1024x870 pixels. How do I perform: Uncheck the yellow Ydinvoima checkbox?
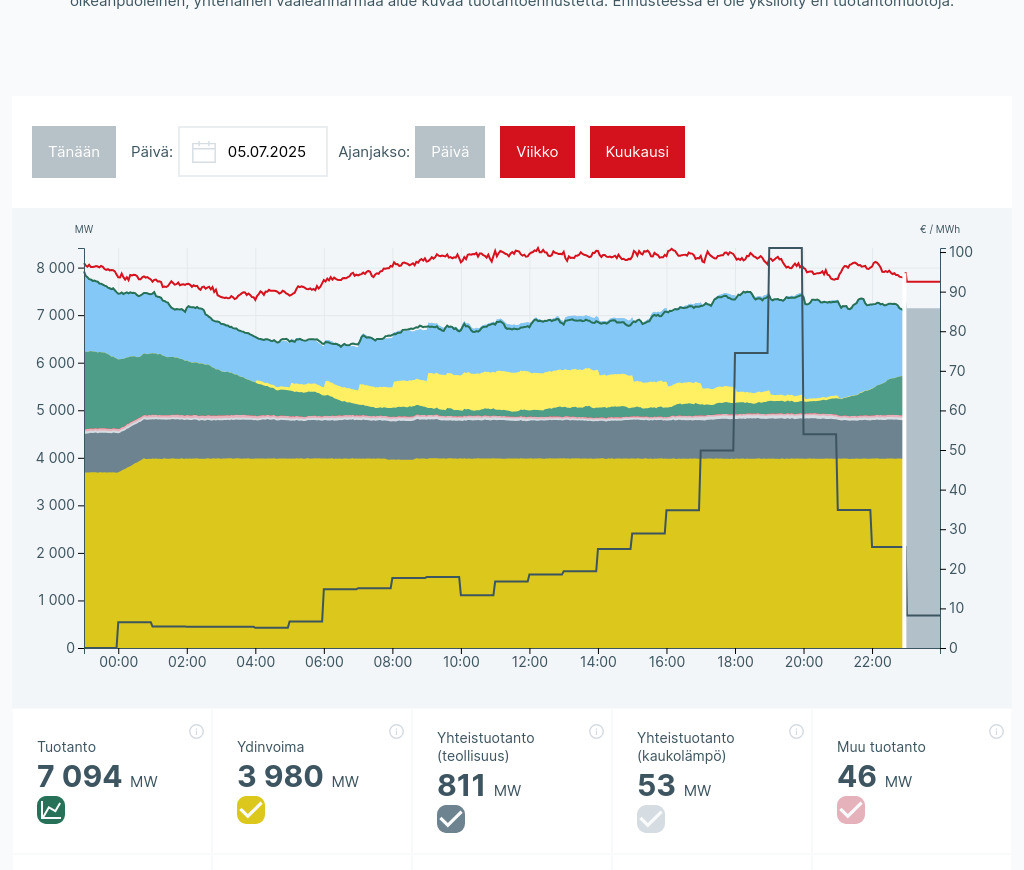click(251, 810)
